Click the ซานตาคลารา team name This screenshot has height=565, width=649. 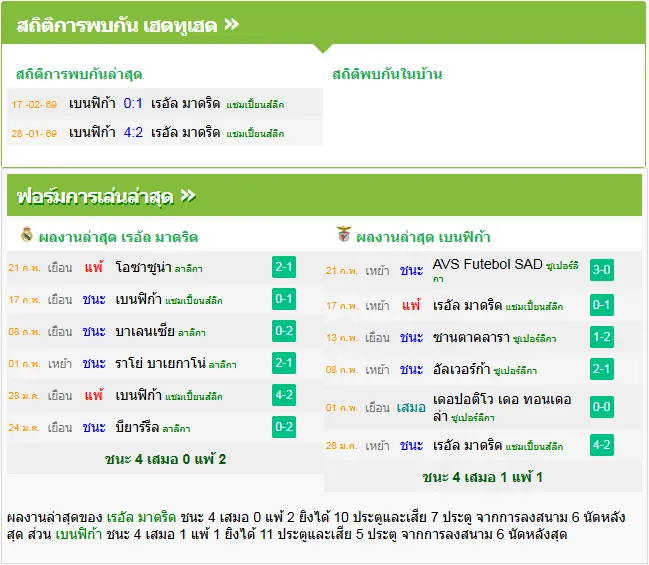471,337
